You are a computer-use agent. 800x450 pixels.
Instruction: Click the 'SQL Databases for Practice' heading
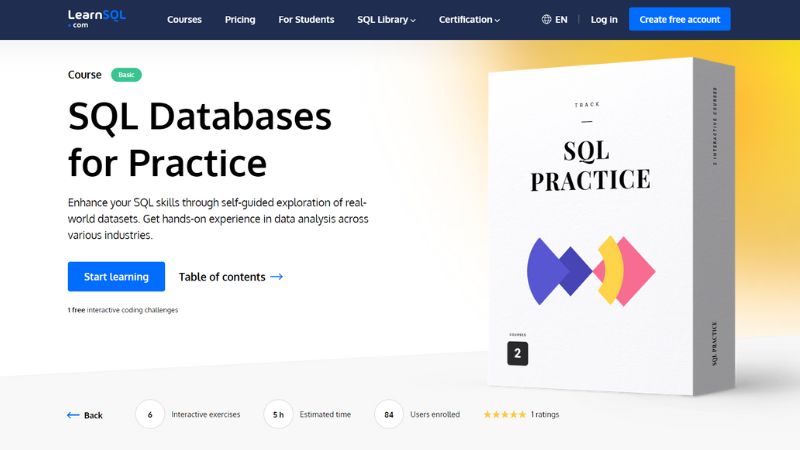pos(200,139)
